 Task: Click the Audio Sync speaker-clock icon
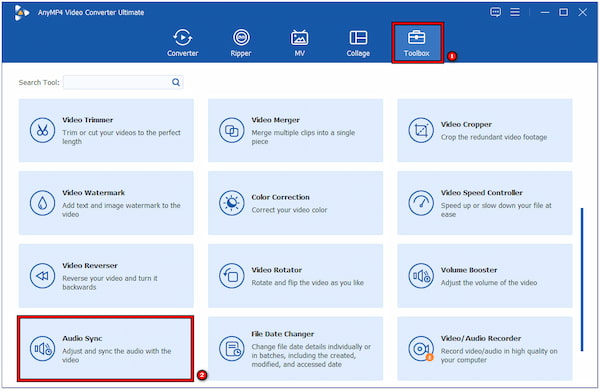pos(42,349)
